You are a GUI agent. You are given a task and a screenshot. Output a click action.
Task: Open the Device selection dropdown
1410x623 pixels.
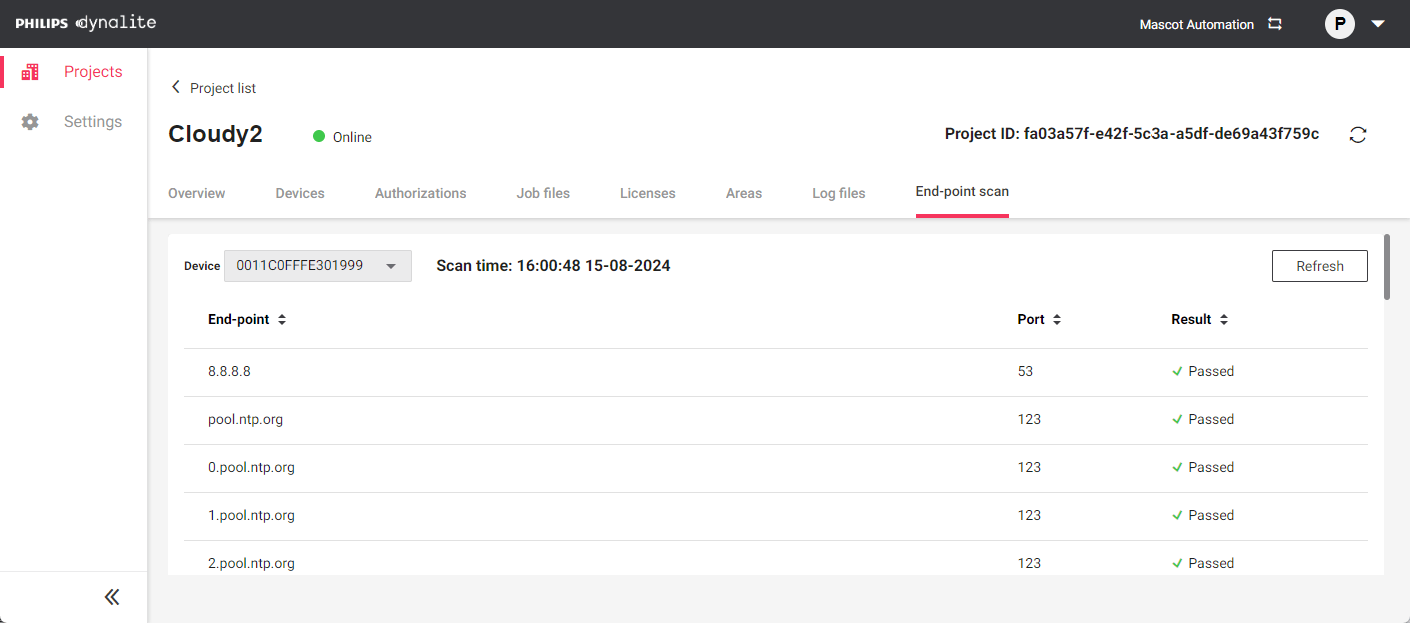317,266
